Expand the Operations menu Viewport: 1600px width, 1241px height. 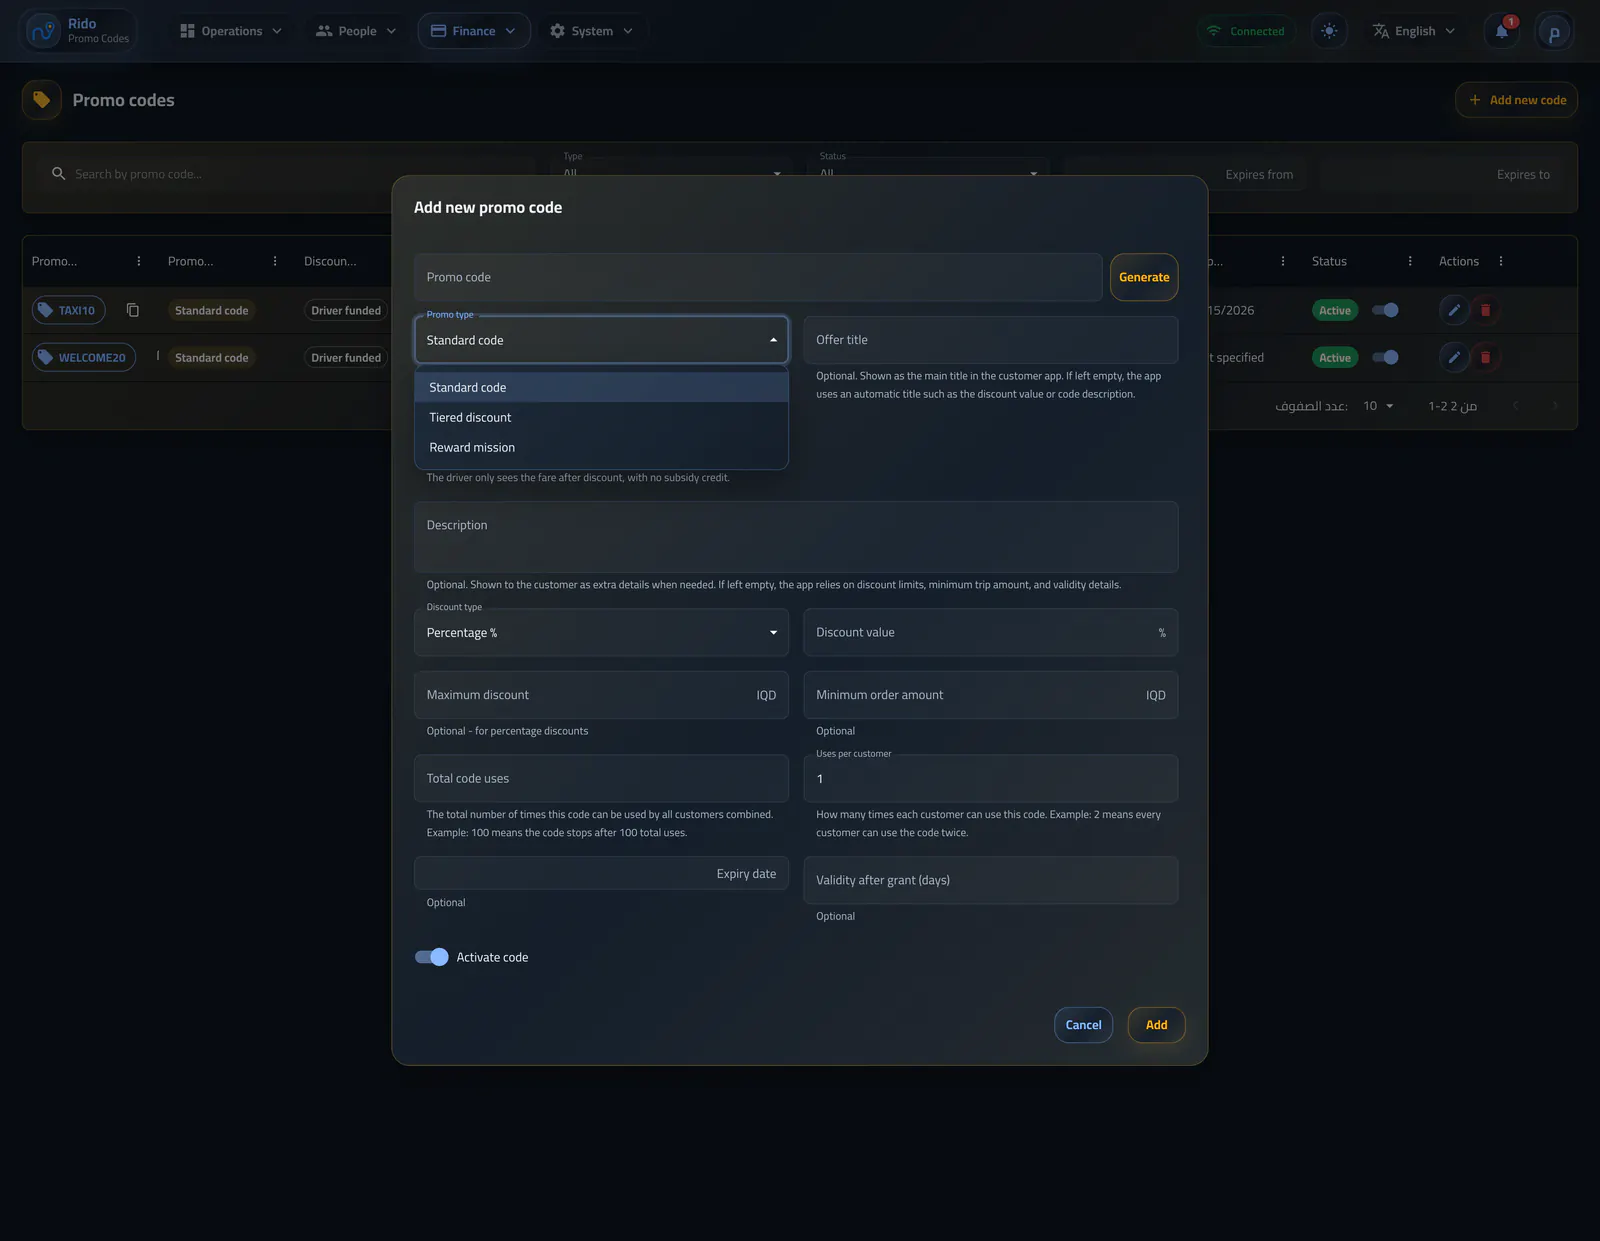coord(231,31)
